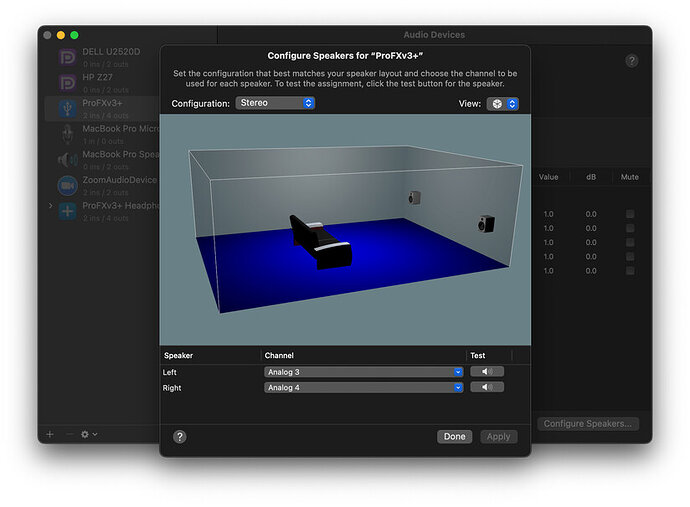This screenshot has width=690, height=507.
Task: Click the right speaker in room view
Action: [x=486, y=224]
